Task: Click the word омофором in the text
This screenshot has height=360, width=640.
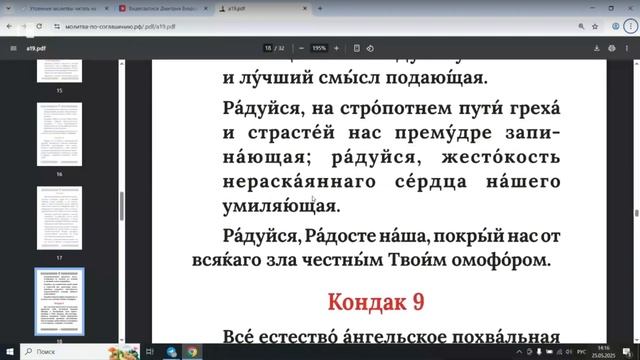Action: (x=501, y=260)
